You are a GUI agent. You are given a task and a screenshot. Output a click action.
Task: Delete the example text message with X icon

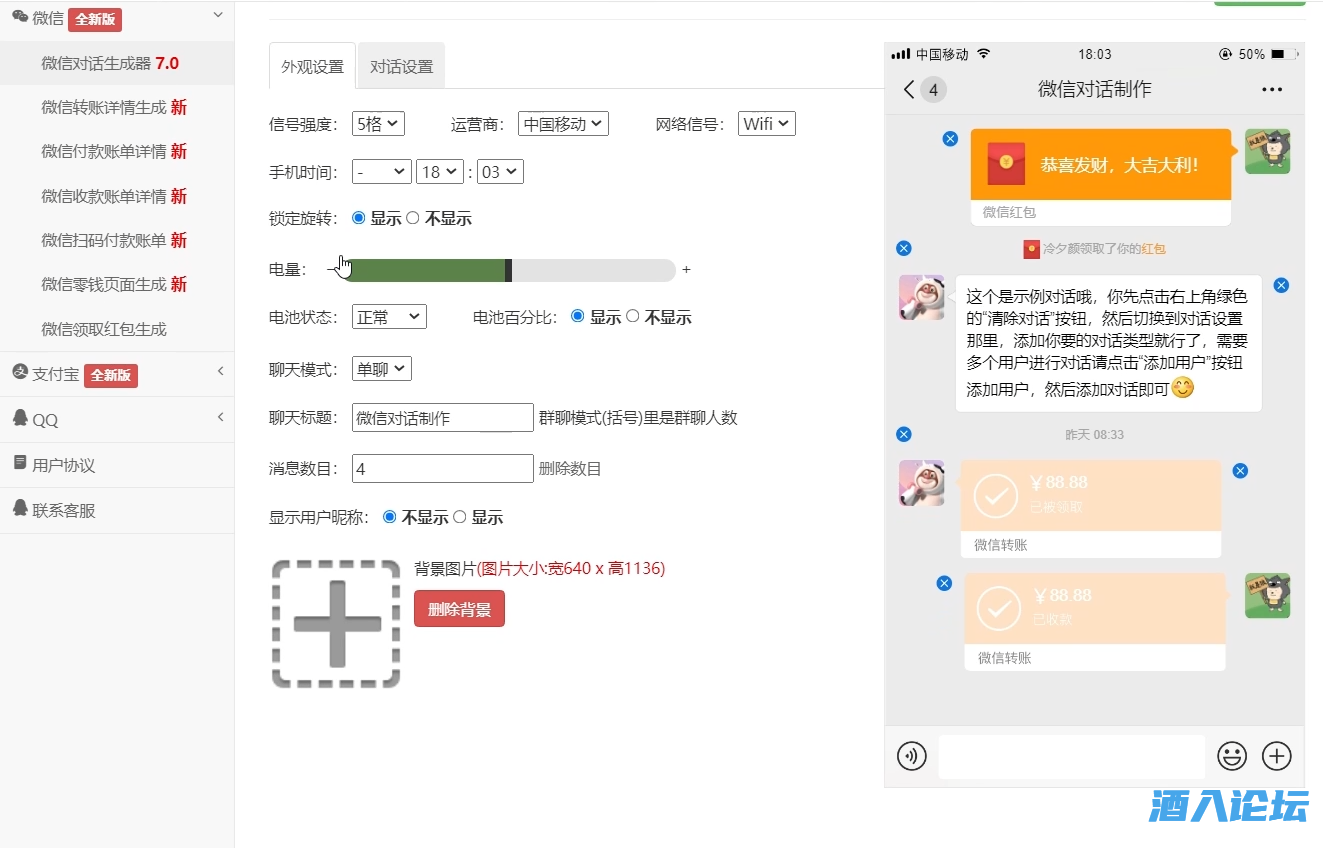pyautogui.click(x=1281, y=286)
